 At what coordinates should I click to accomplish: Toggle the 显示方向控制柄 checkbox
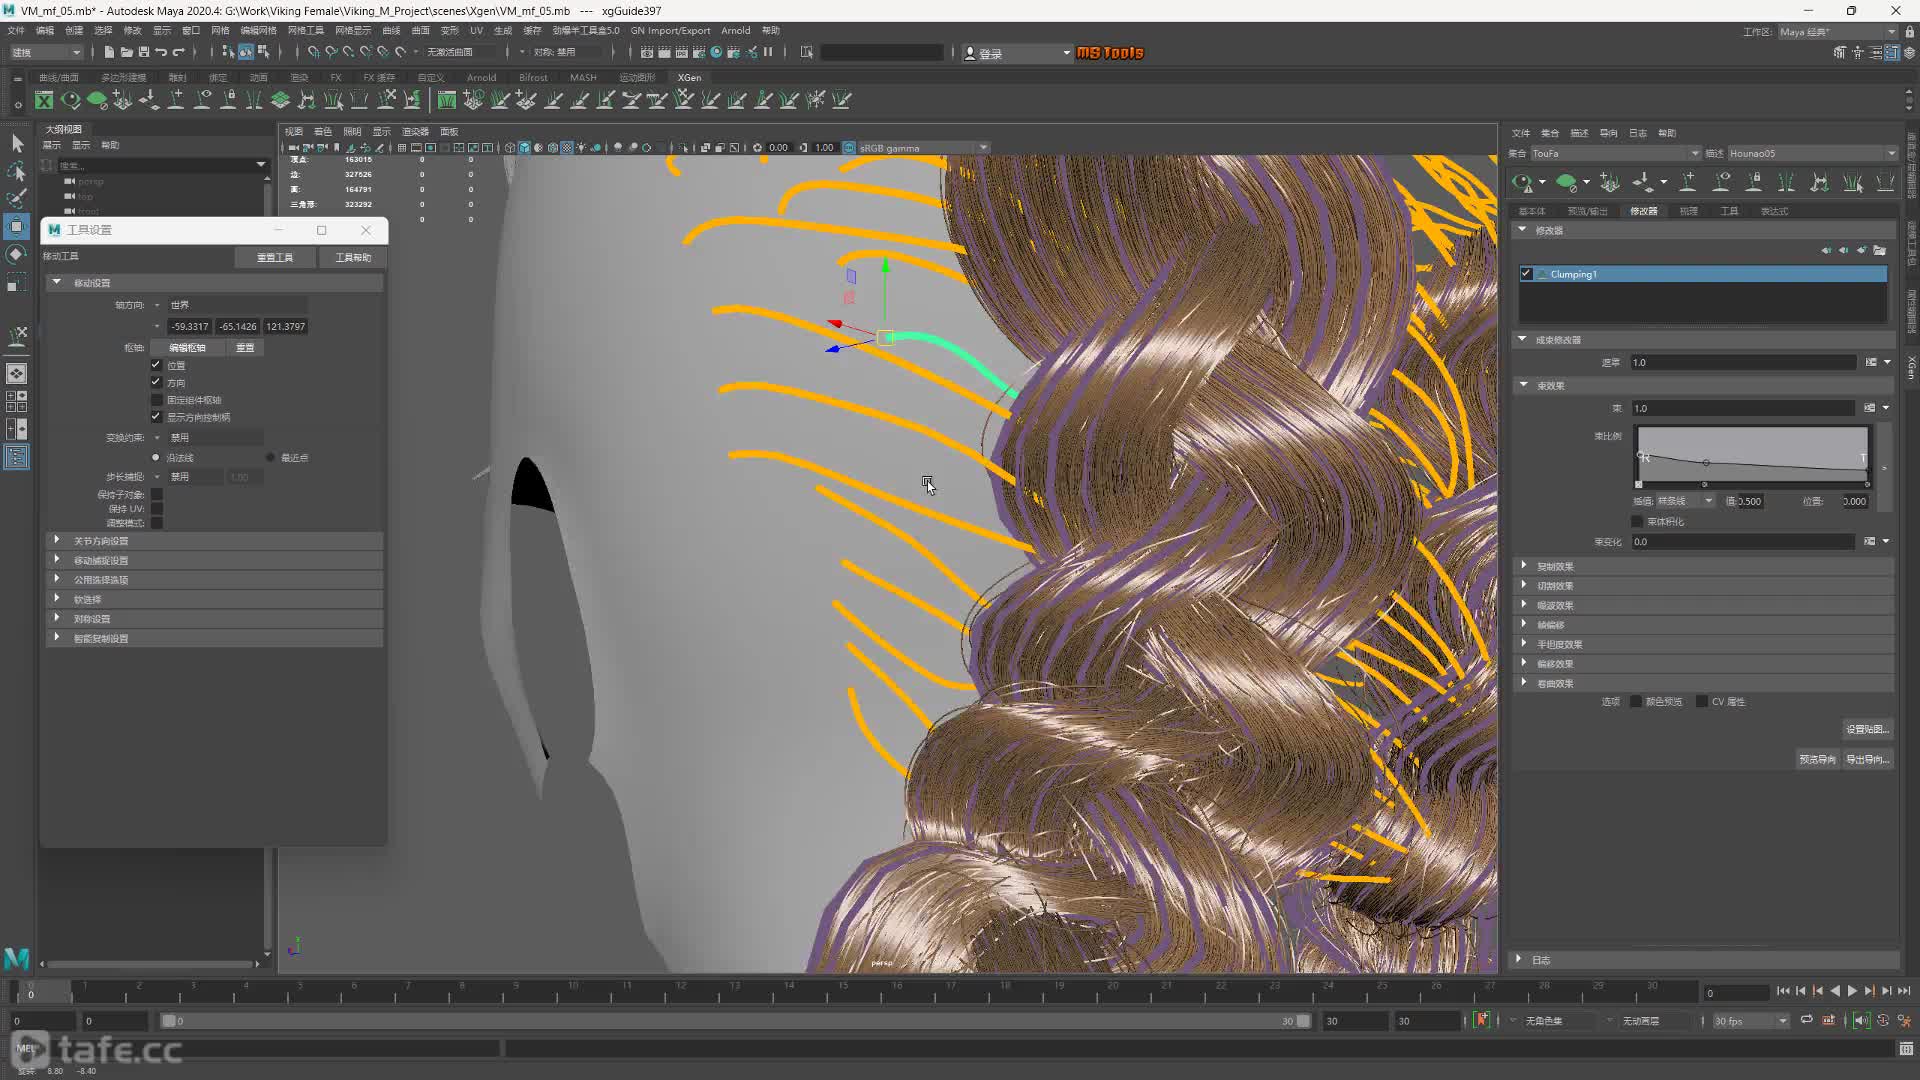(x=156, y=416)
